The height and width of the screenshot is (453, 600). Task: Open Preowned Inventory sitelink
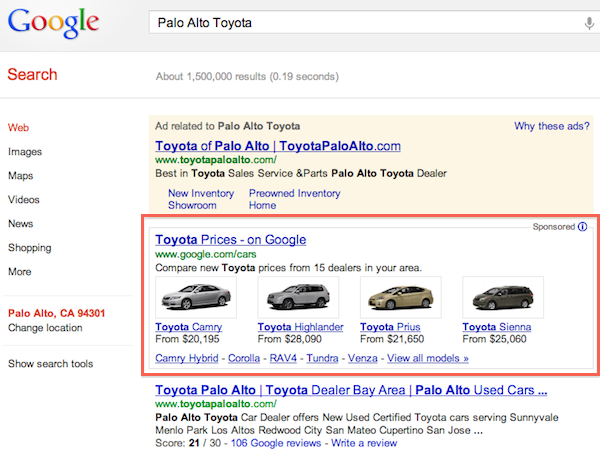294,193
